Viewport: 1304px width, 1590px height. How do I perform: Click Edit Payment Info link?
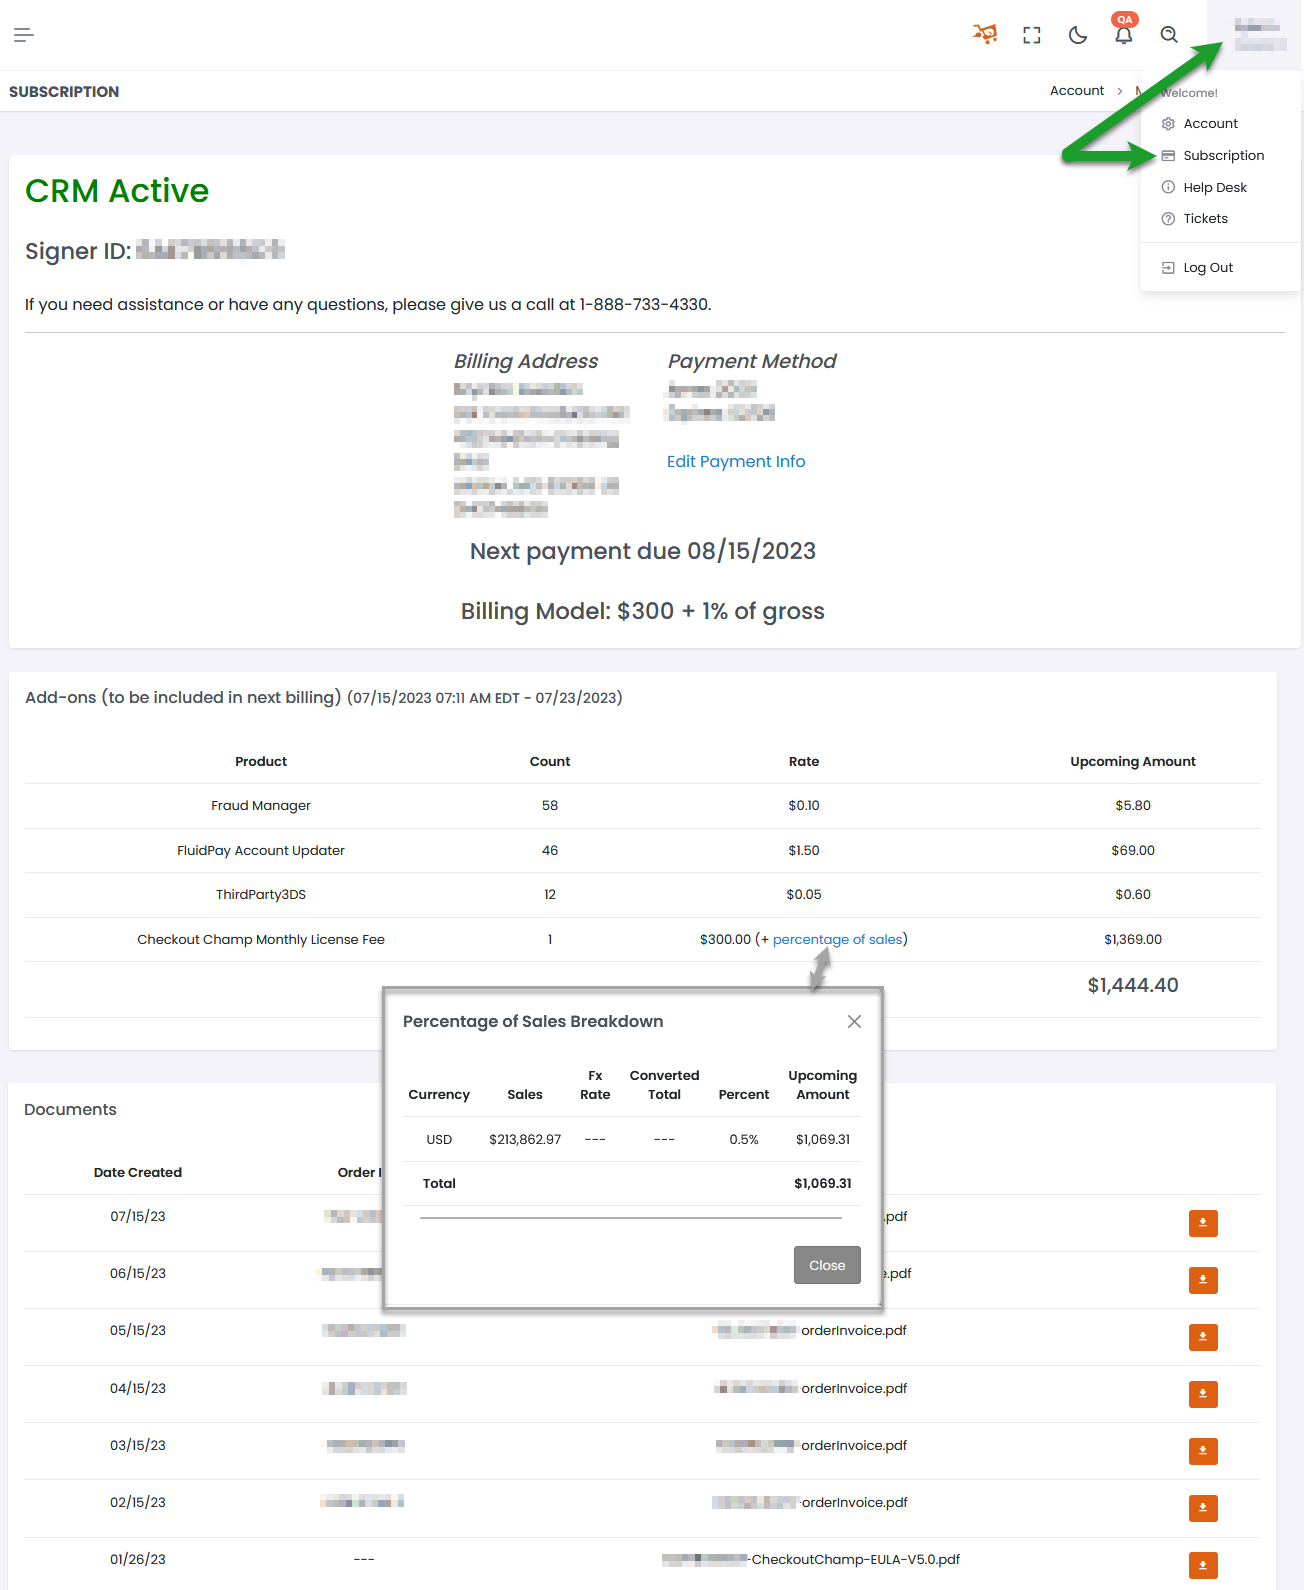736,462
